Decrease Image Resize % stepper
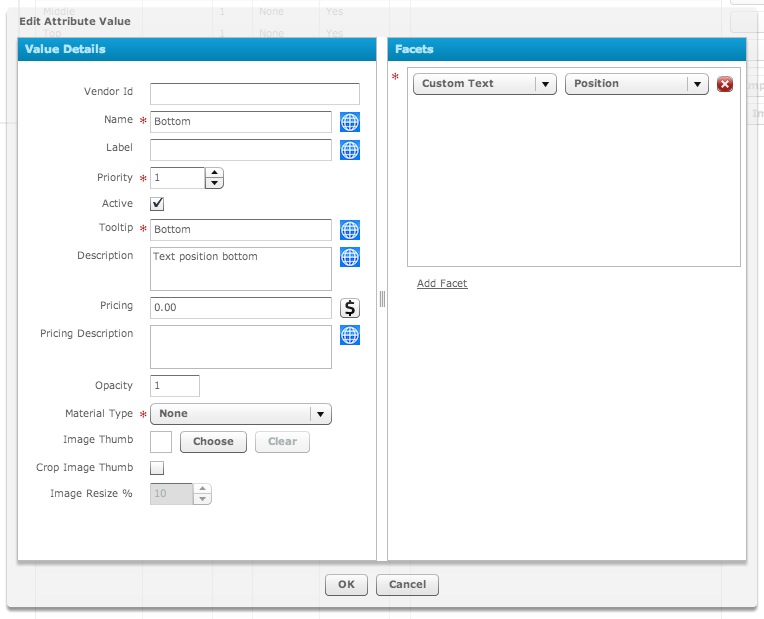This screenshot has width=764, height=619. point(202,499)
